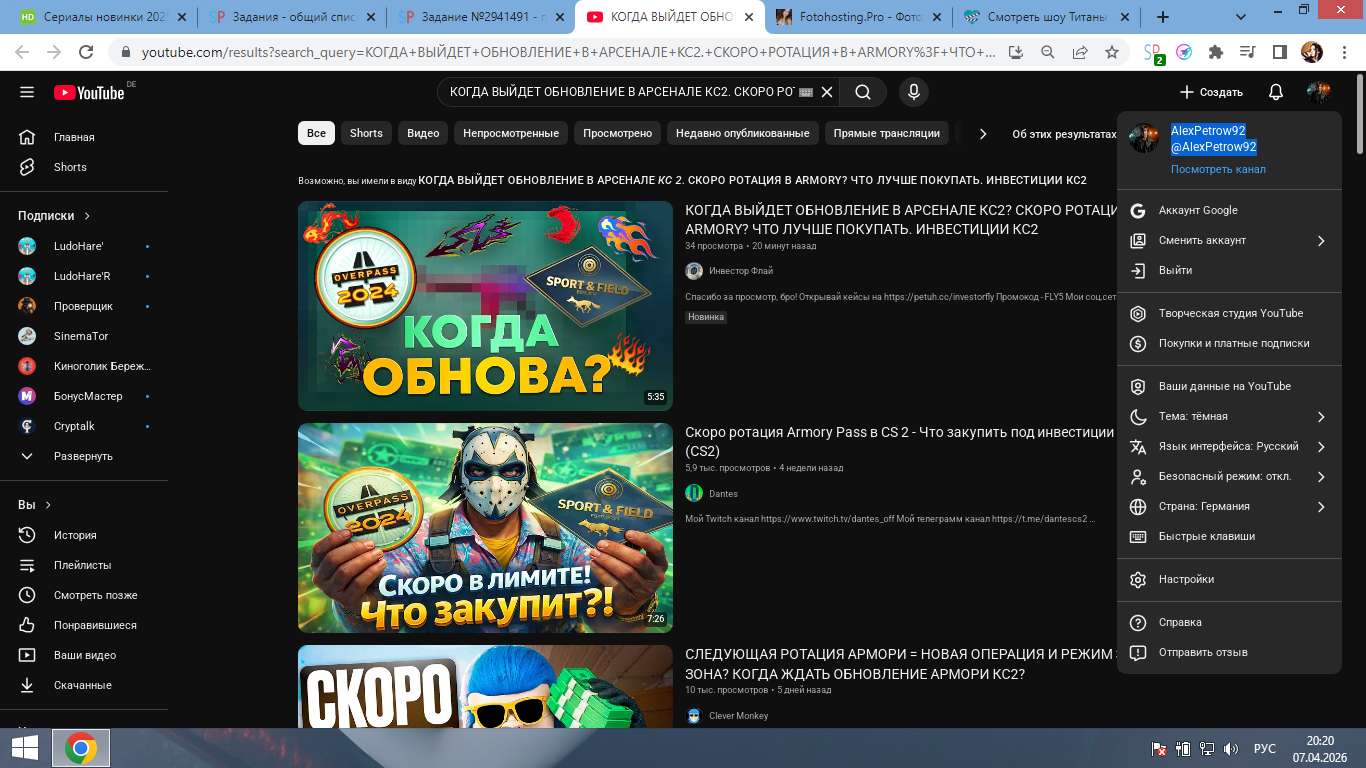
Task: Select the Недавно опубликованные filter chip
Action: [743, 133]
